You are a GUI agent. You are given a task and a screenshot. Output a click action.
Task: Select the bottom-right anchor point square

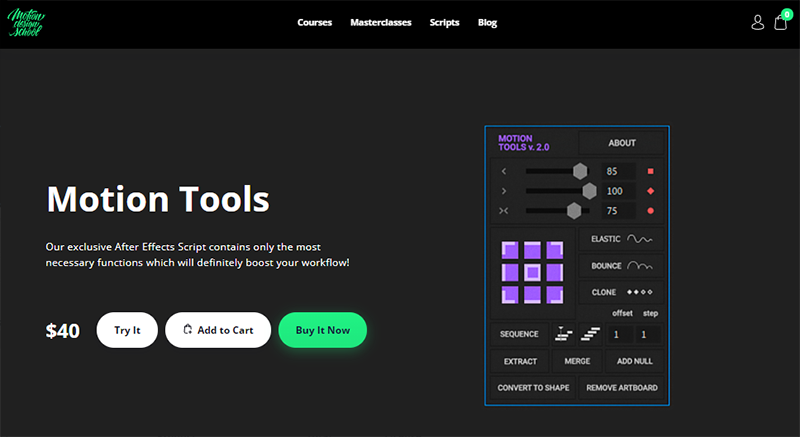tap(556, 294)
